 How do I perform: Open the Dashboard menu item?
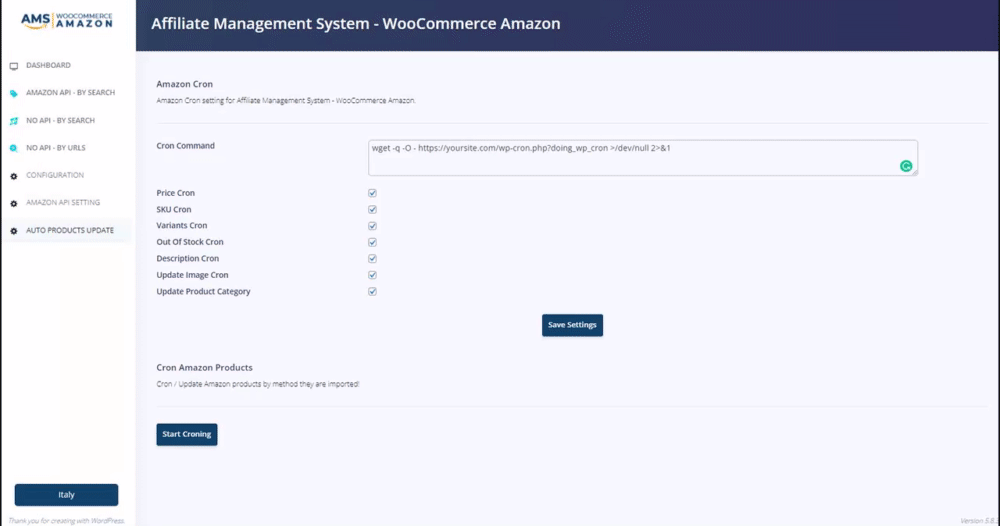click(48, 65)
